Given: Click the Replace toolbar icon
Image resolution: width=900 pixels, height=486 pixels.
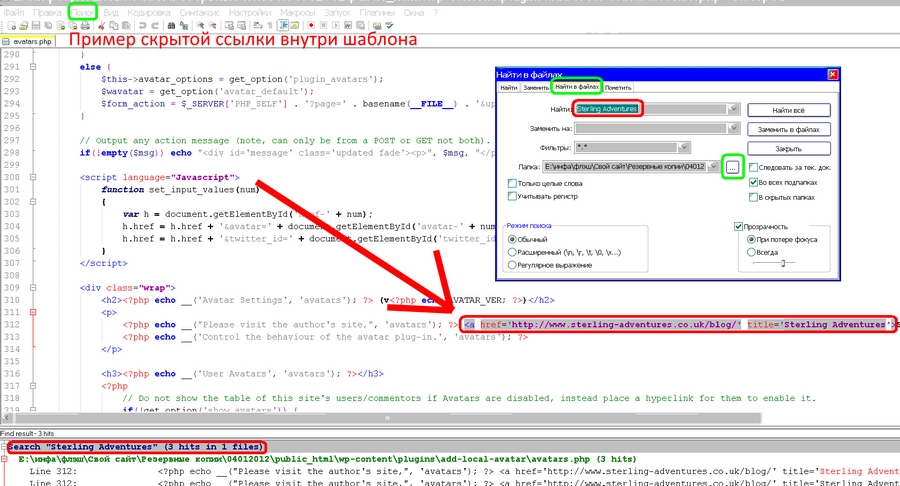Looking at the screenshot, I should 184,26.
